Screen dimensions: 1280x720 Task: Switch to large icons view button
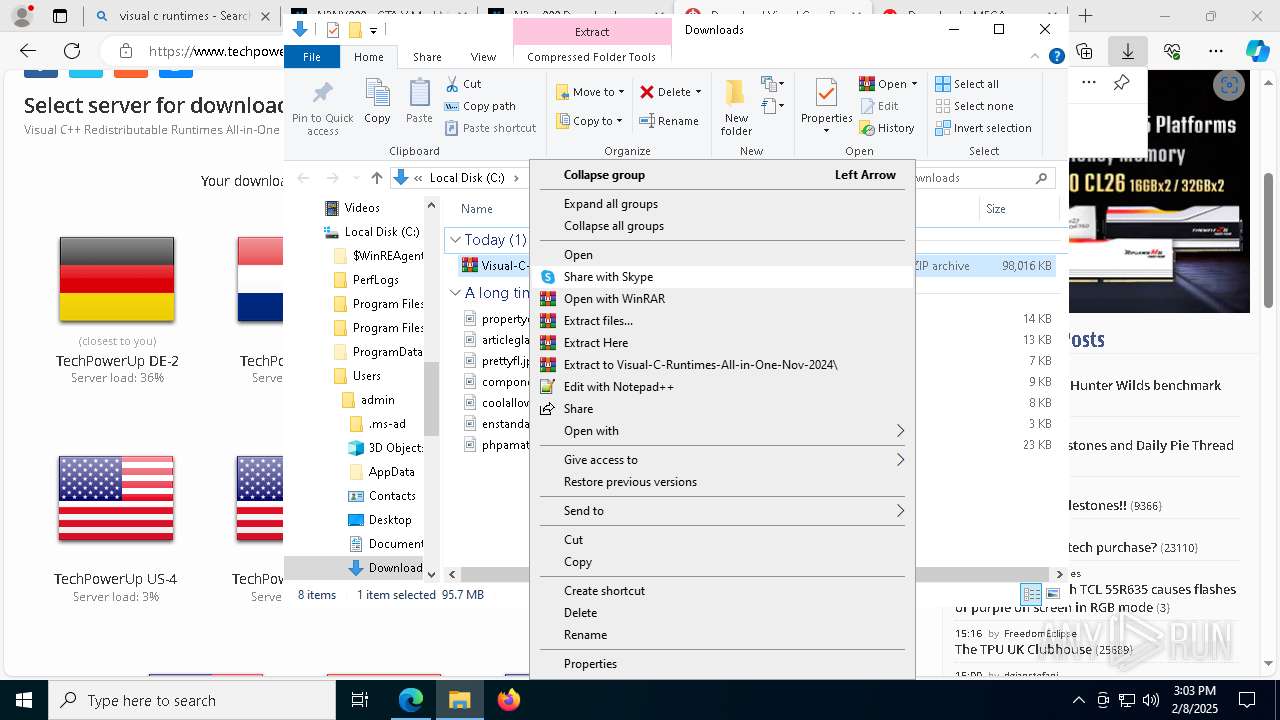1052,594
